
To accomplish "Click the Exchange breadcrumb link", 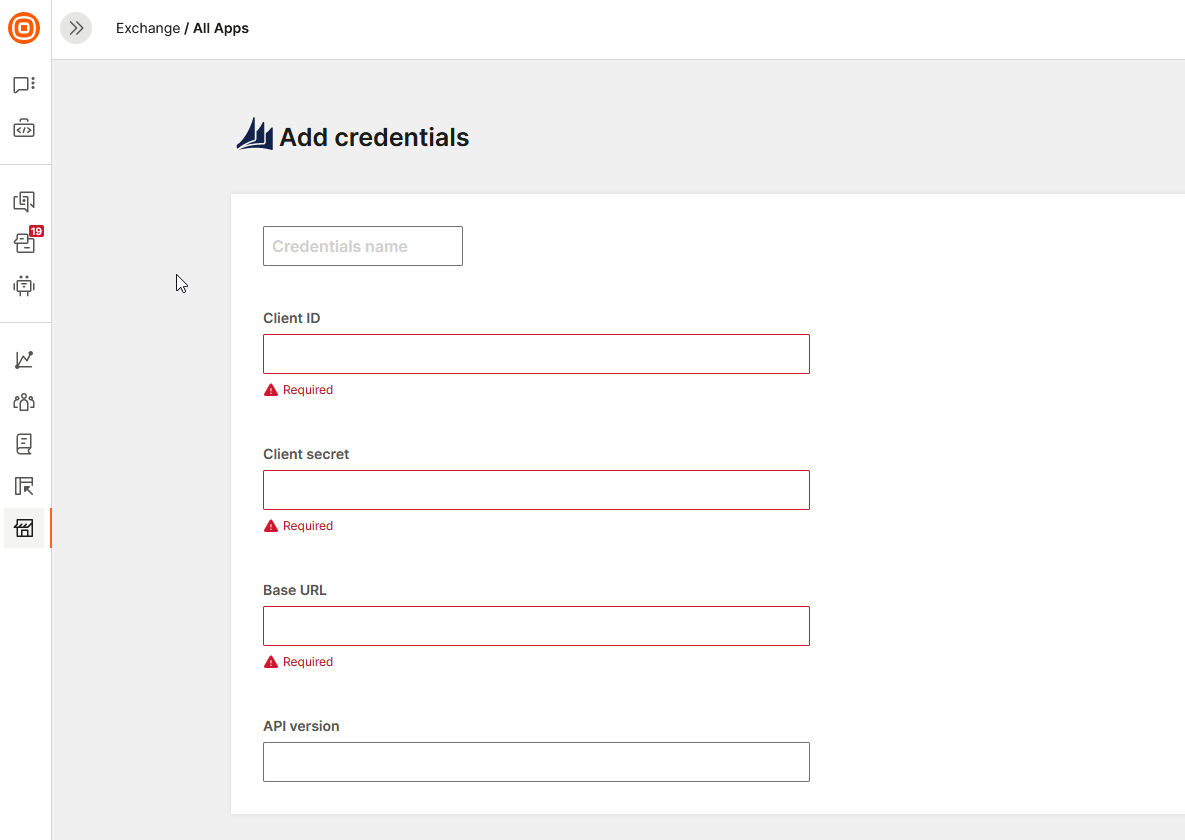I will 148,28.
